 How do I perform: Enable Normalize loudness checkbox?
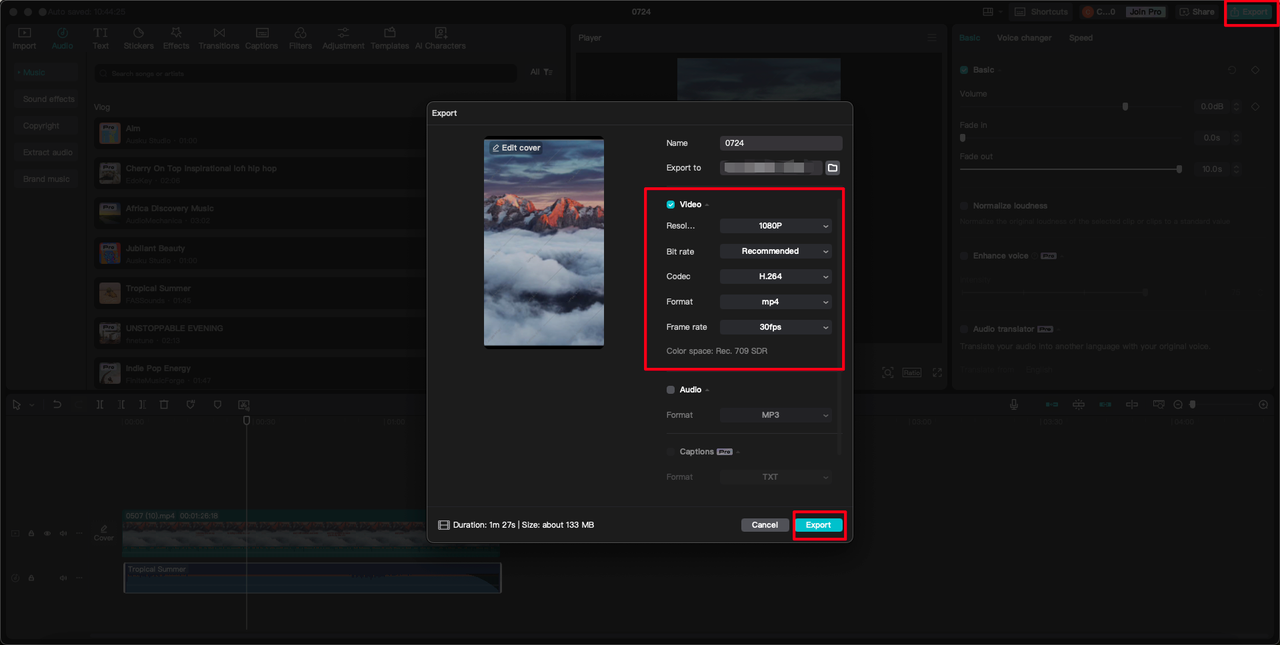click(x=964, y=206)
